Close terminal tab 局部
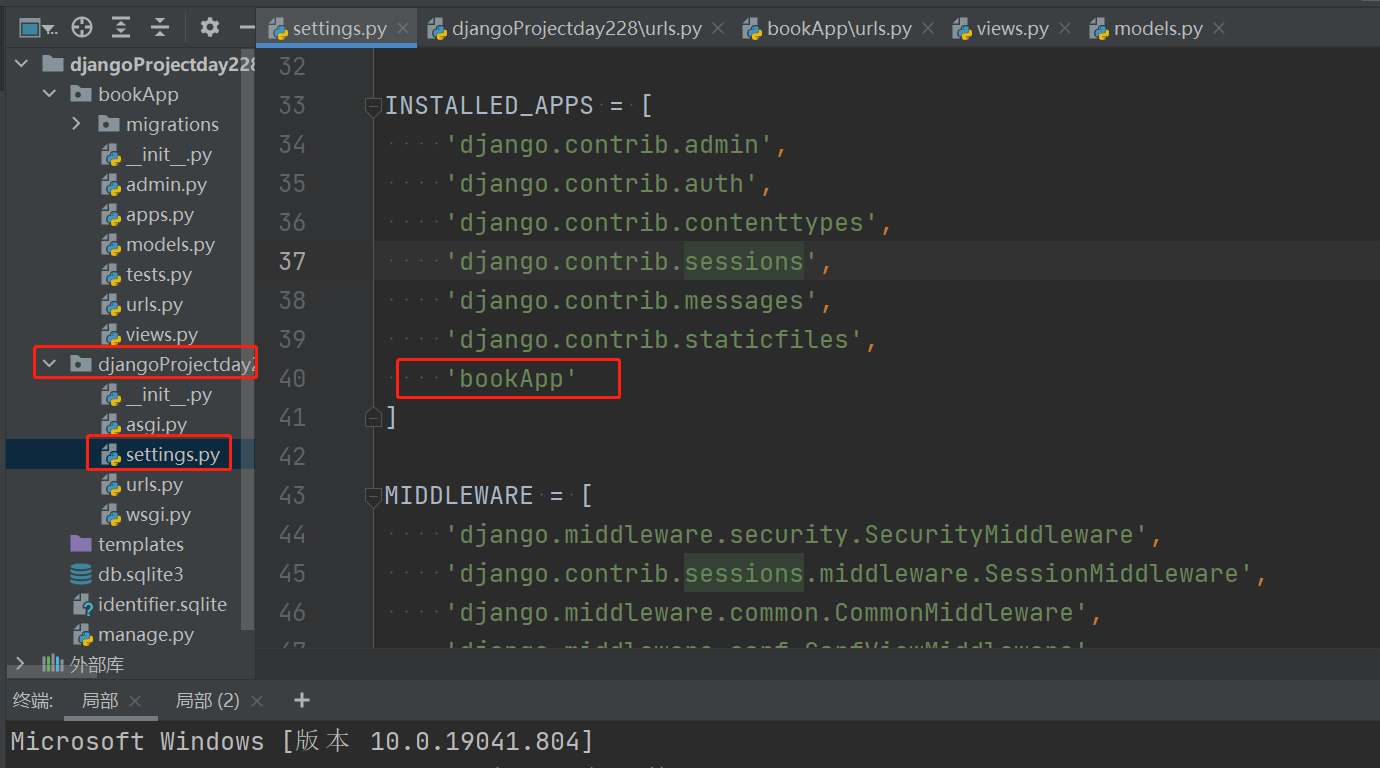The height and width of the screenshot is (768, 1380). point(136,702)
